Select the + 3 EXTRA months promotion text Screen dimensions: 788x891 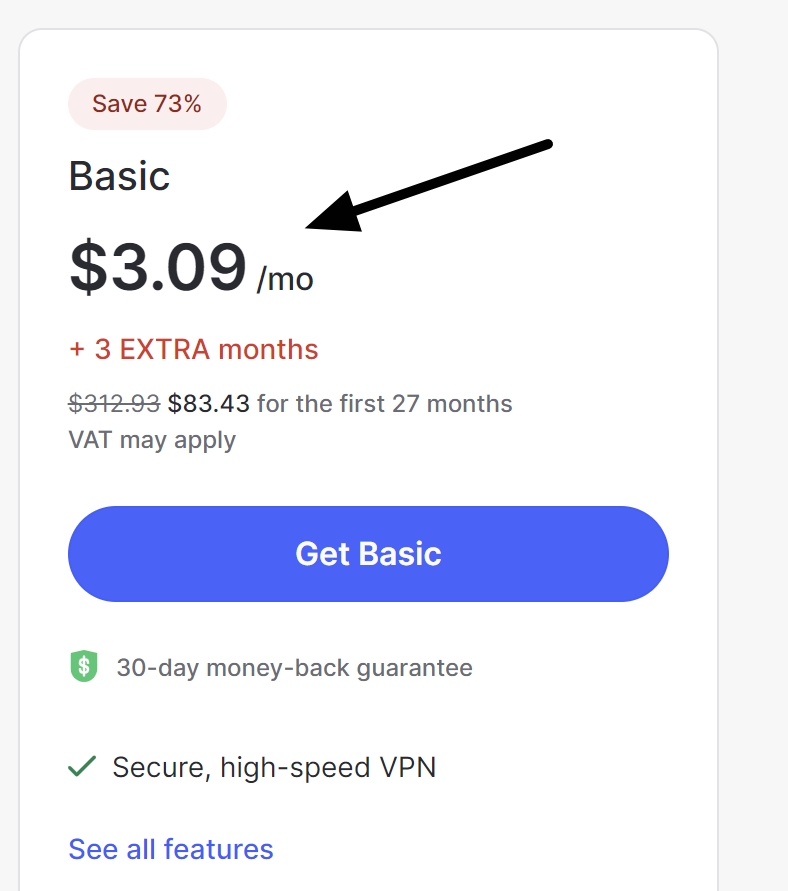click(x=192, y=349)
